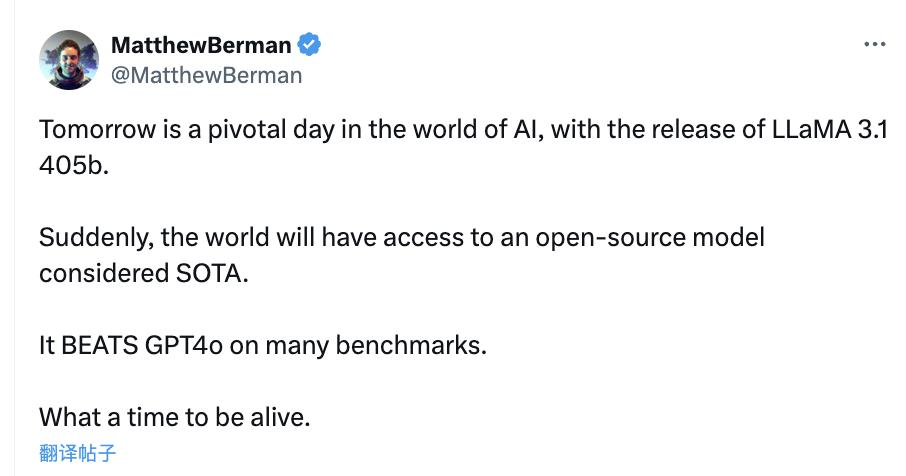The image size is (906, 476).
Task: Click the 翻译帖子 translate post link
Action: point(77,453)
